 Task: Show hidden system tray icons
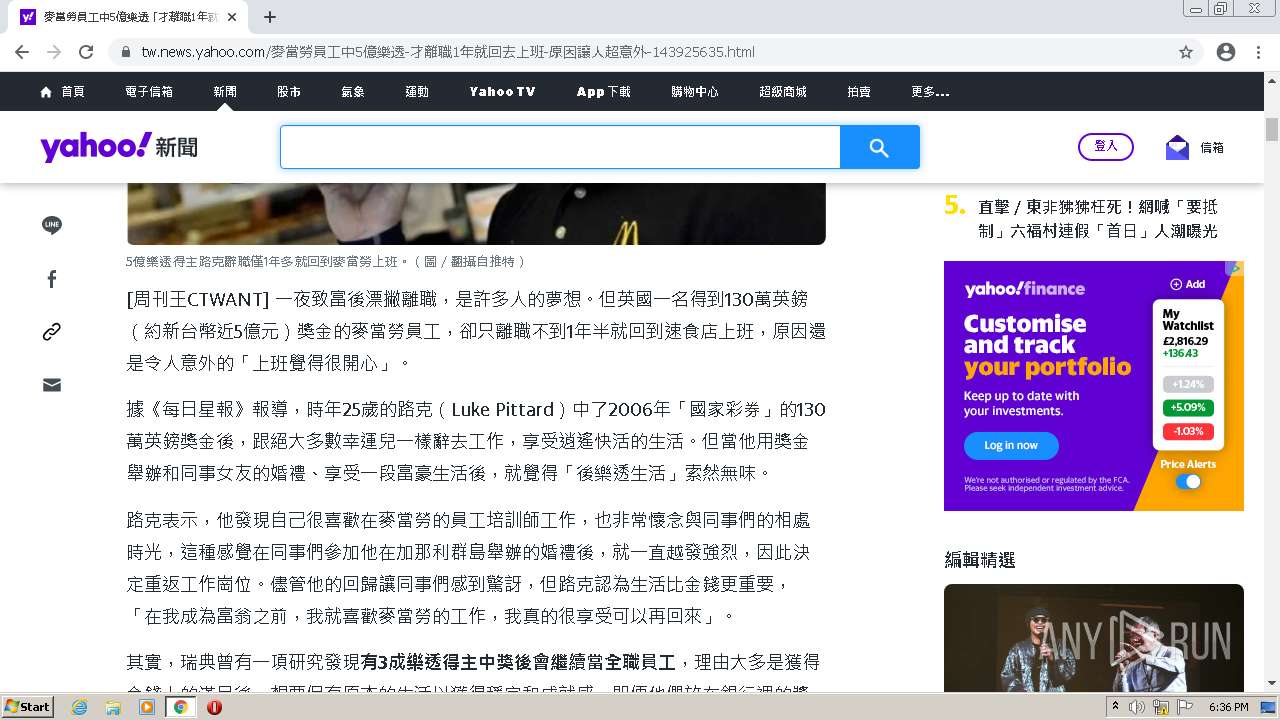click(1115, 707)
